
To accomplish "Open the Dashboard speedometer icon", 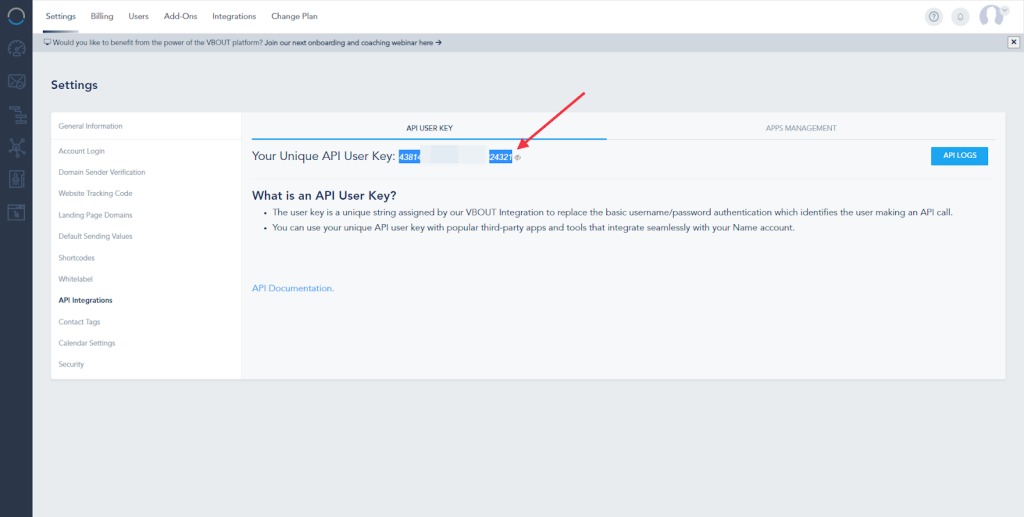I will pyautogui.click(x=16, y=48).
